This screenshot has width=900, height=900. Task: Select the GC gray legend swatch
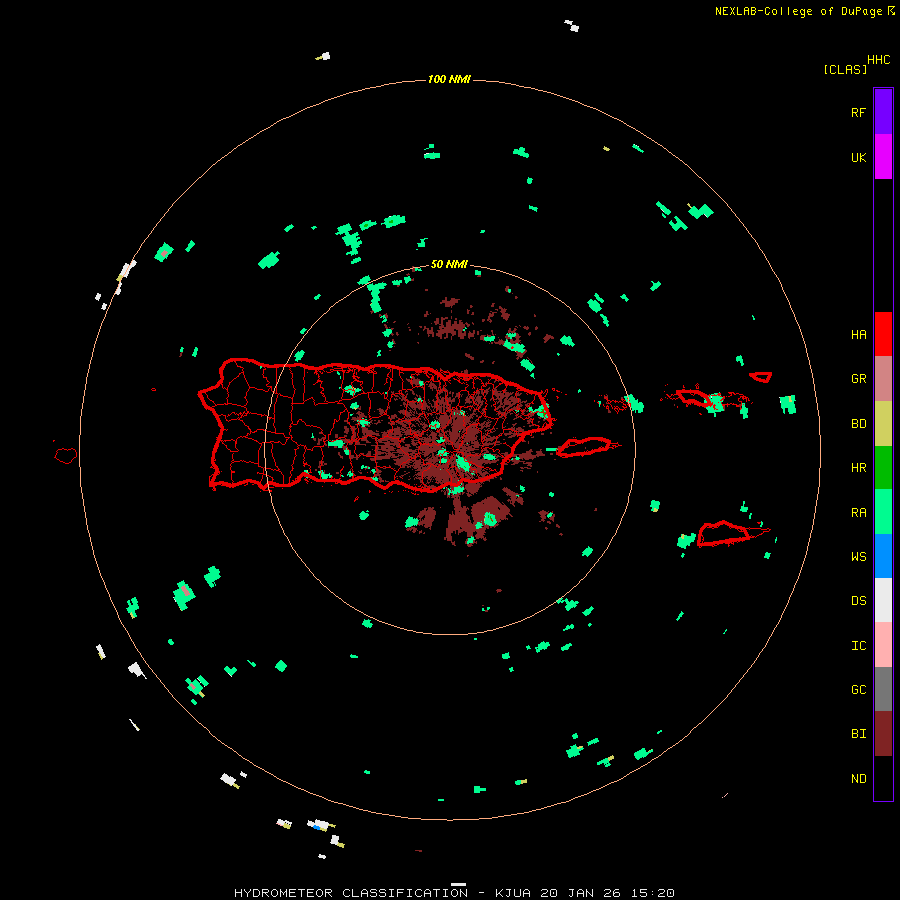[883, 689]
